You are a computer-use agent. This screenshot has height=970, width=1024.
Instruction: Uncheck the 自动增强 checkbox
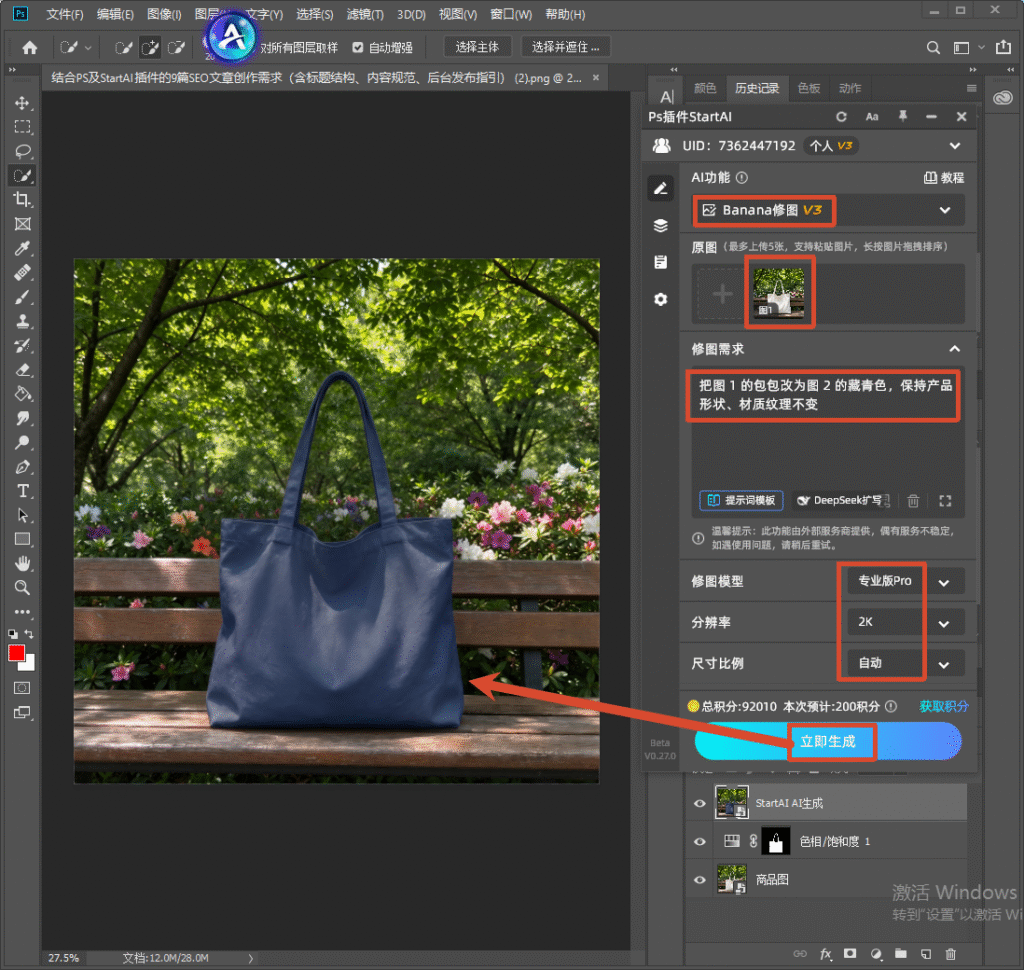(358, 47)
